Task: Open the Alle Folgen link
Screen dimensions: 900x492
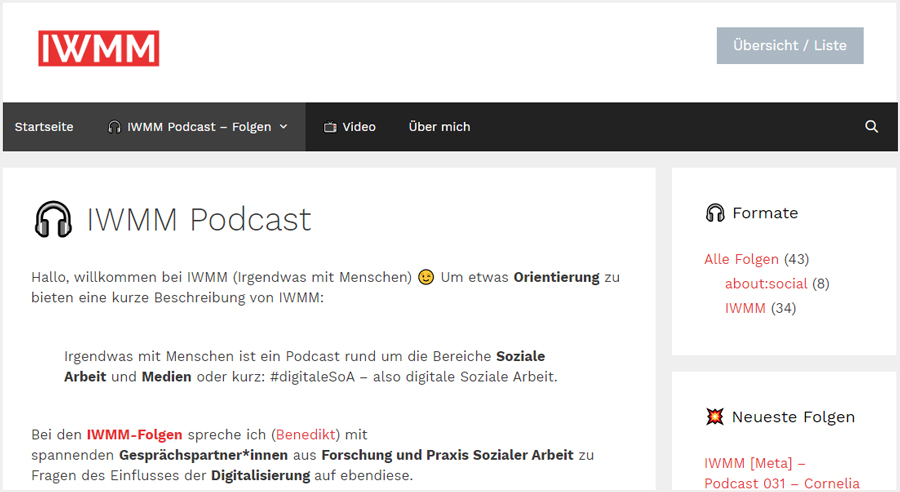Action: (741, 259)
